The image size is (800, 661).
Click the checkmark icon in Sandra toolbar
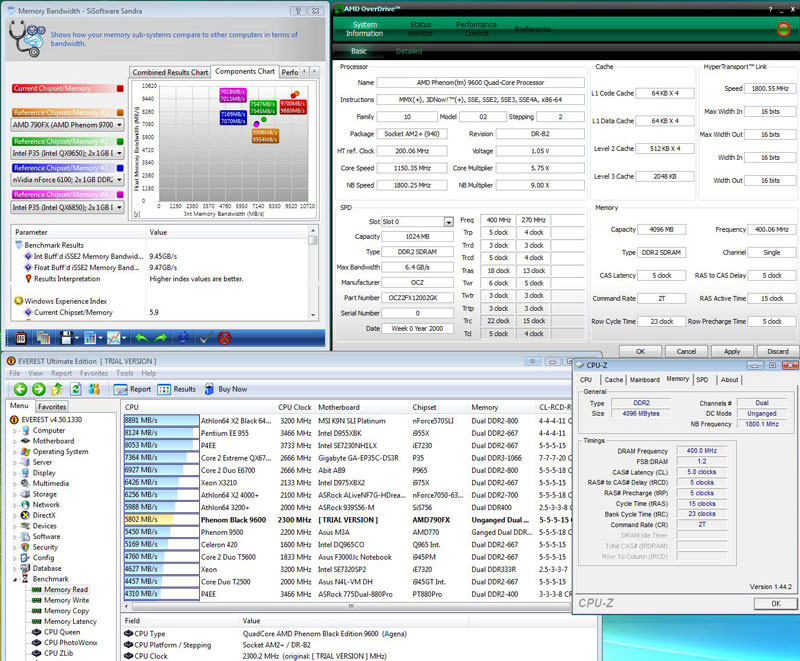pyautogui.click(x=205, y=338)
